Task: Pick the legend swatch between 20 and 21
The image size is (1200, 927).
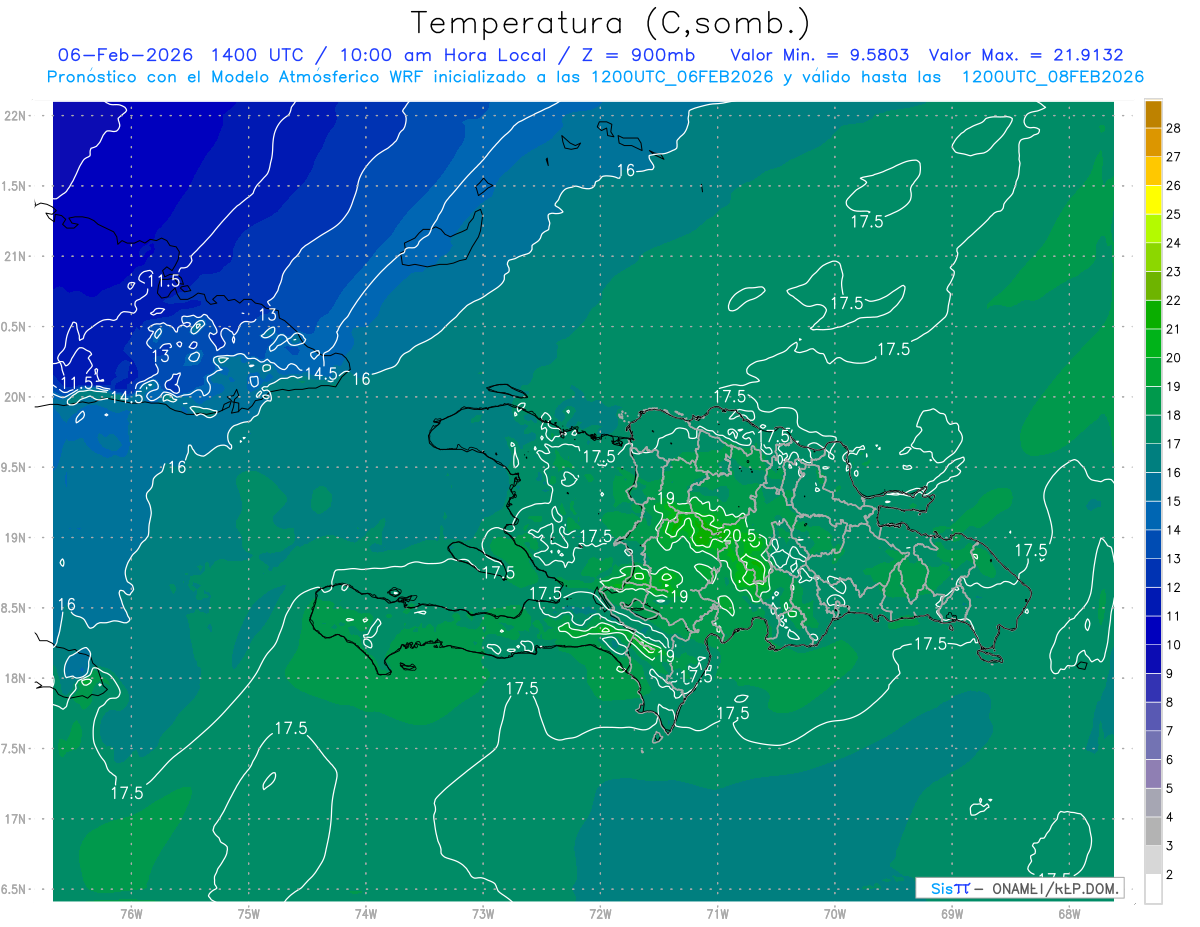Action: [1153, 343]
